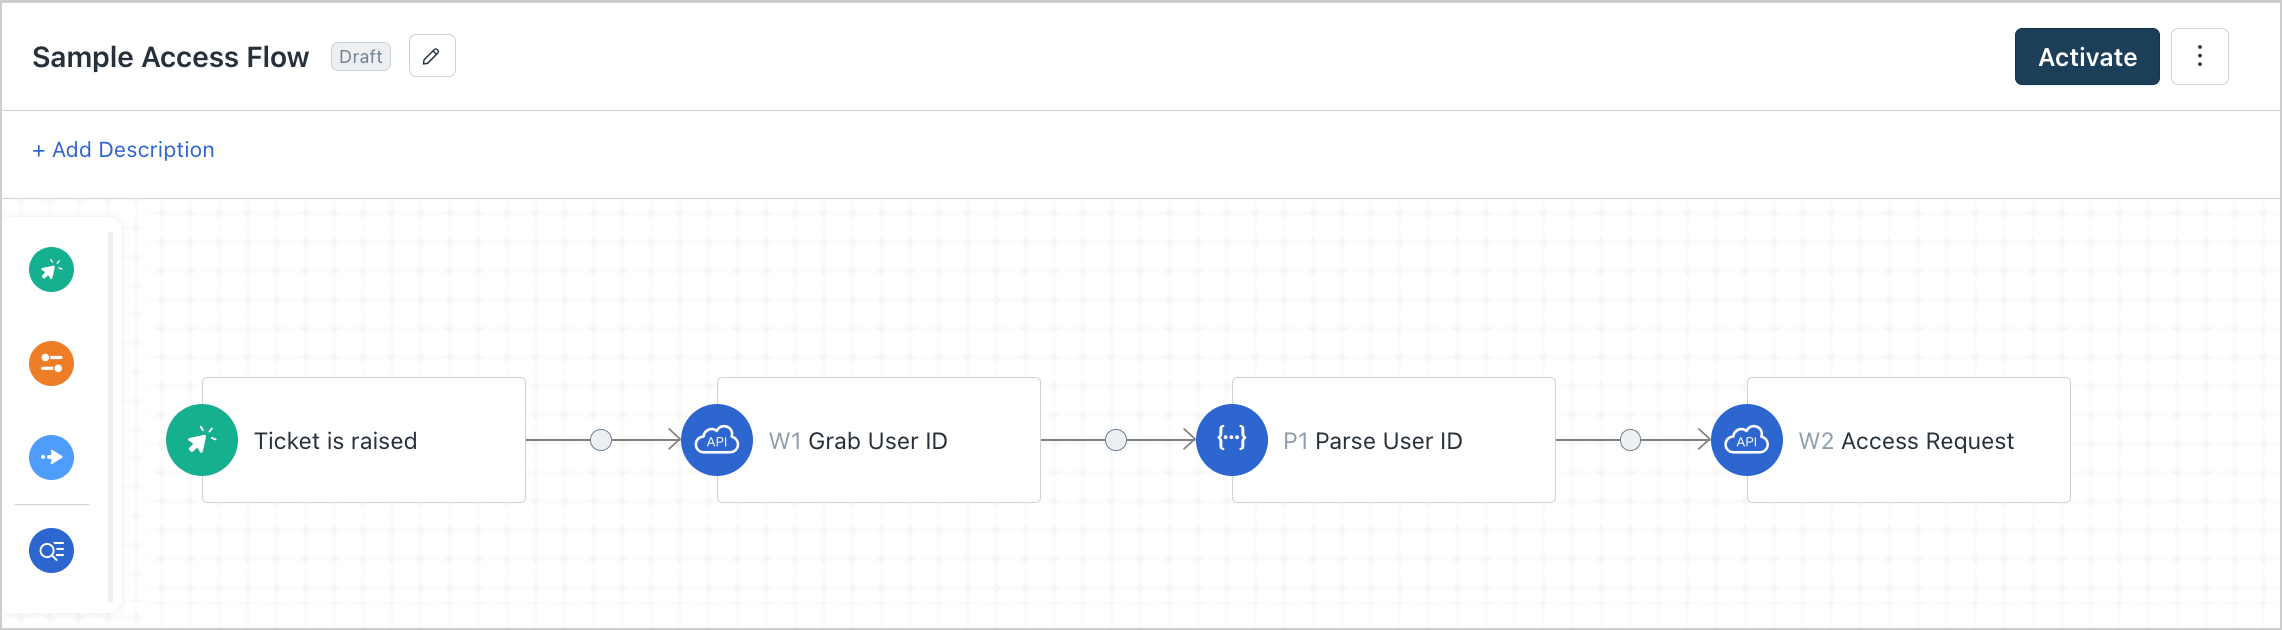Click the pencil edit icon beside Draft
Image resolution: width=2282 pixels, height=630 pixels.
pyautogui.click(x=432, y=57)
